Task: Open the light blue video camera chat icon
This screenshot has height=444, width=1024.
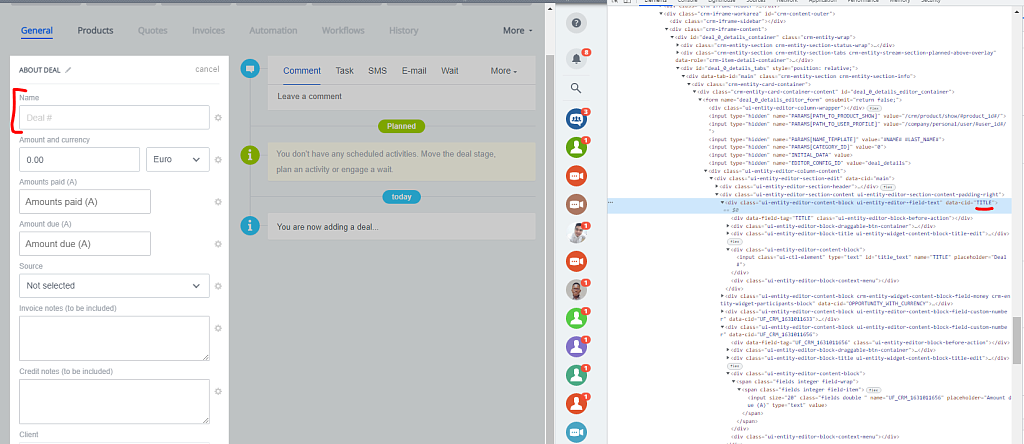Action: click(576, 432)
